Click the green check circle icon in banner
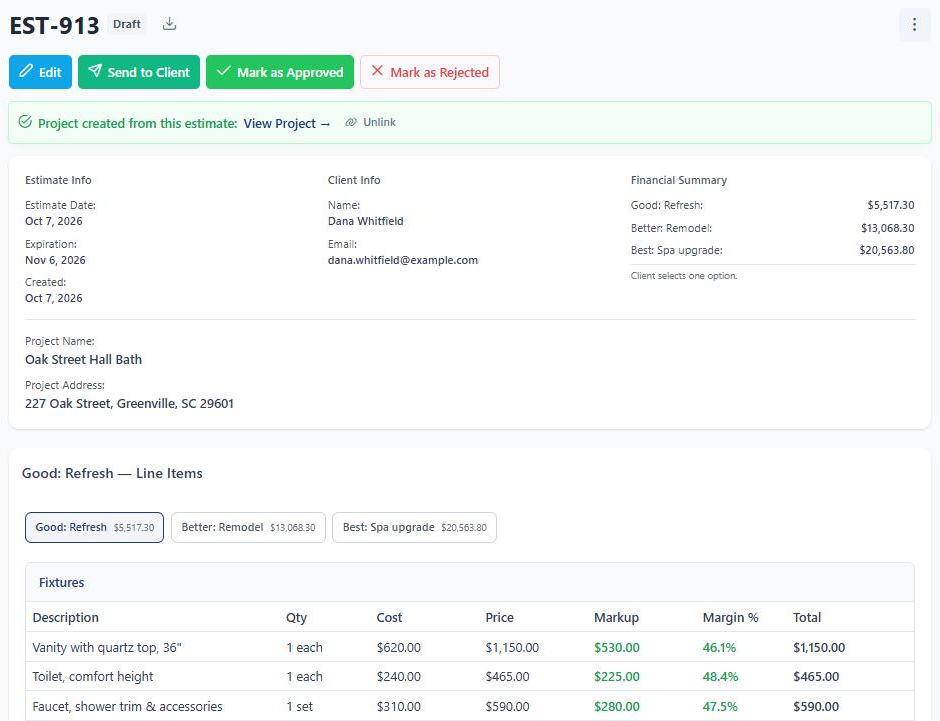This screenshot has width=940, height=721. click(25, 122)
